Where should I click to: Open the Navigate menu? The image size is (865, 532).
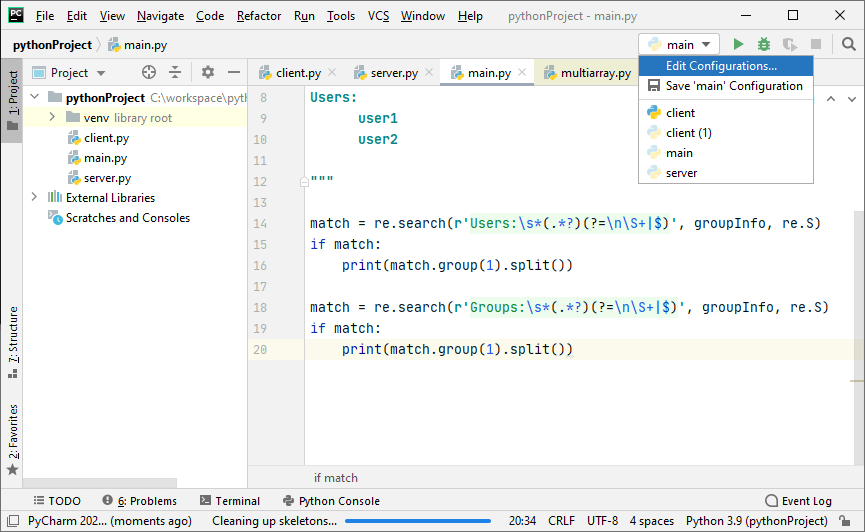tap(161, 16)
